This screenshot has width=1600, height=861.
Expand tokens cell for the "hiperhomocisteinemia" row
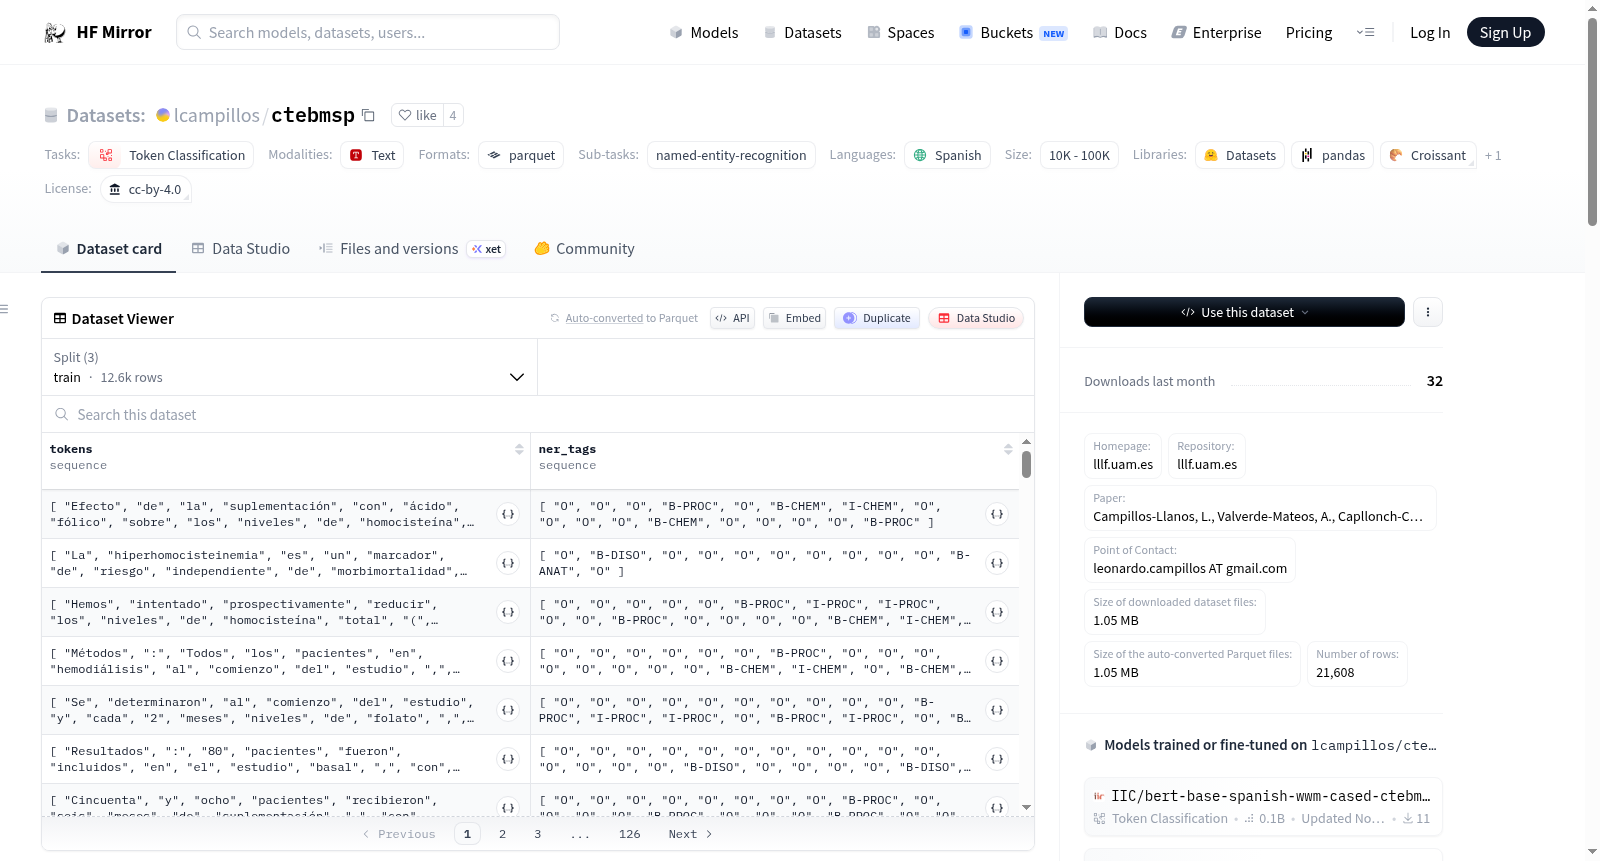[508, 563]
